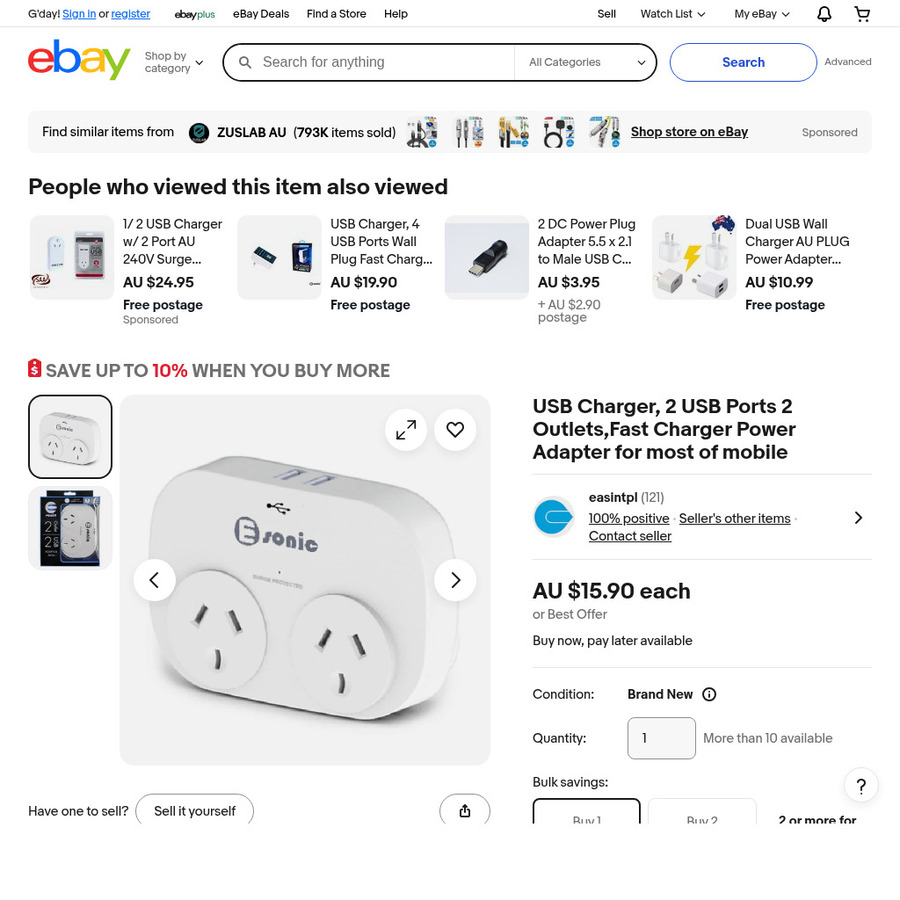Image resolution: width=900 pixels, height=900 pixels.
Task: Select the packaged charger thumbnail image
Action: point(70,528)
